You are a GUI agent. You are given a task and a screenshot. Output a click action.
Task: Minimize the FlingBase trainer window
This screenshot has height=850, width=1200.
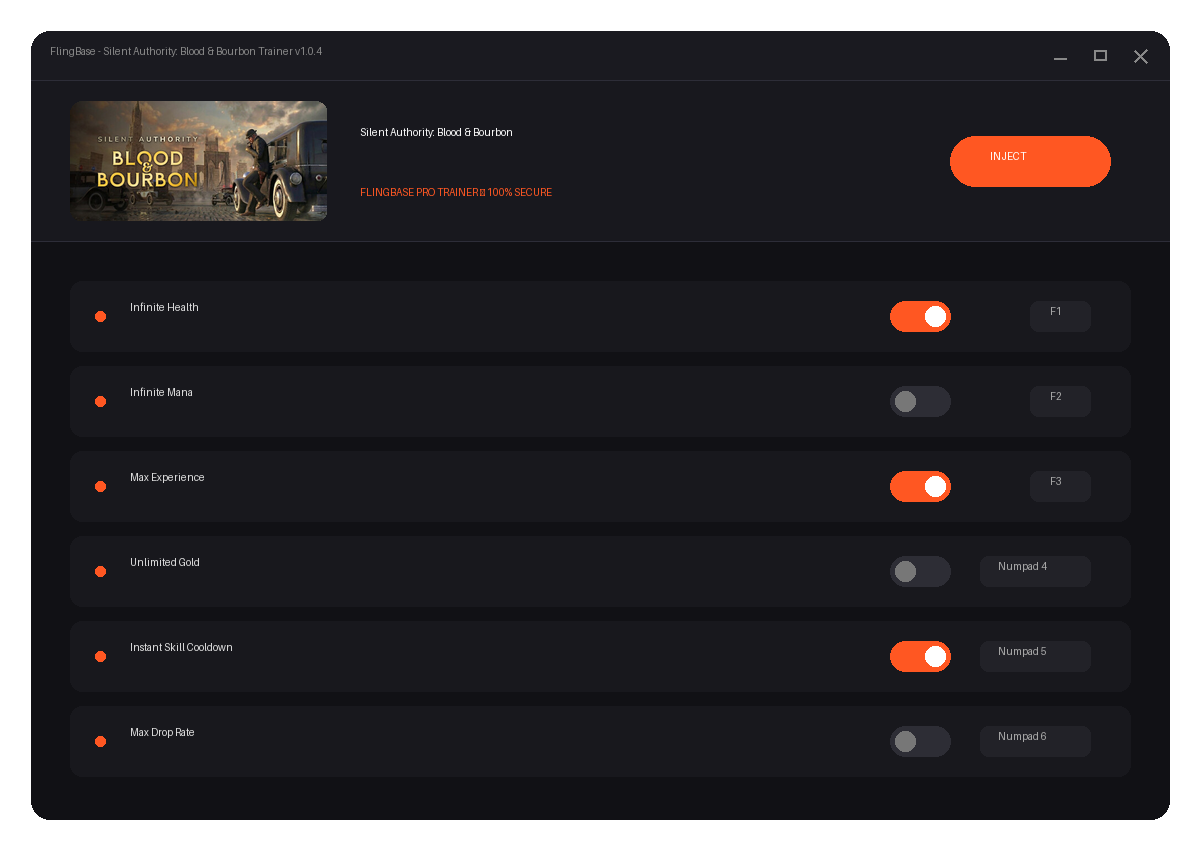(x=1060, y=56)
